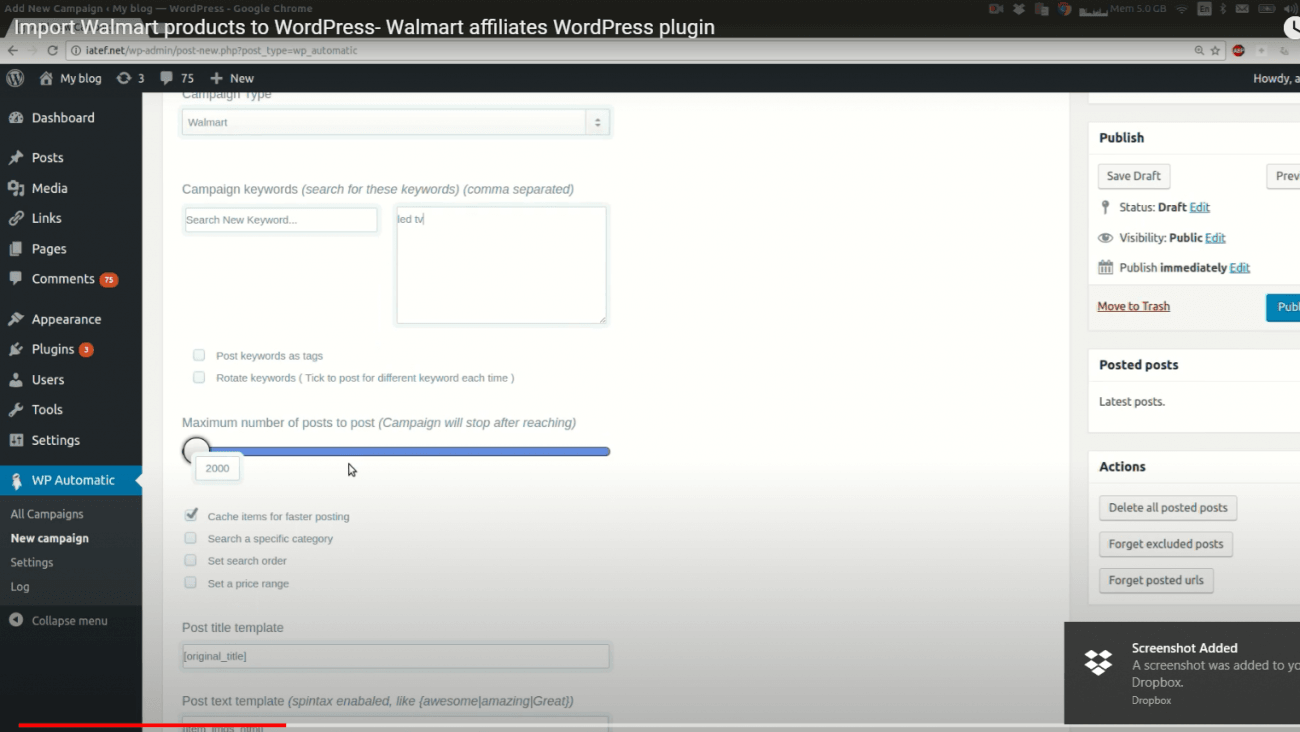Collapse the WordPress sidebar menu
This screenshot has width=1300, height=732.
[59, 620]
